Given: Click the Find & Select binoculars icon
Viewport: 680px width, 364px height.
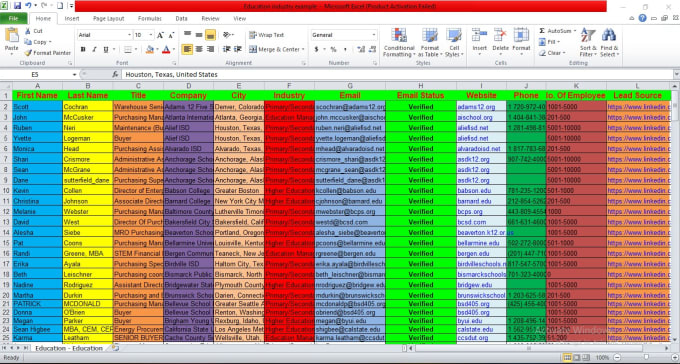Looking at the screenshot, I should (609, 36).
